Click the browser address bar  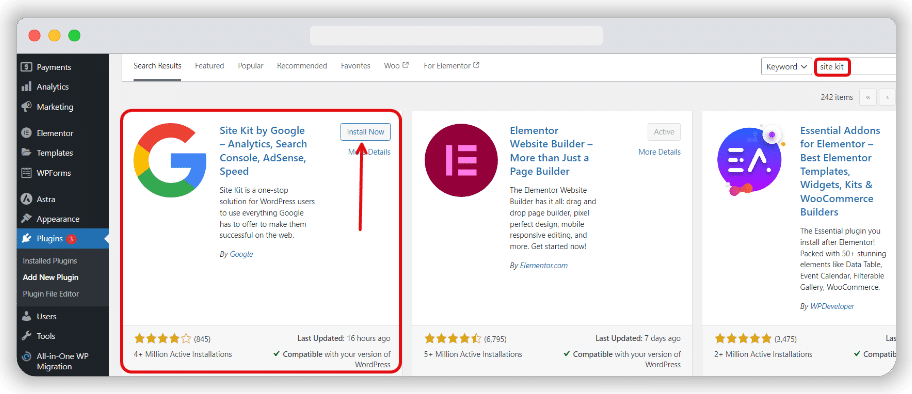coord(457,36)
